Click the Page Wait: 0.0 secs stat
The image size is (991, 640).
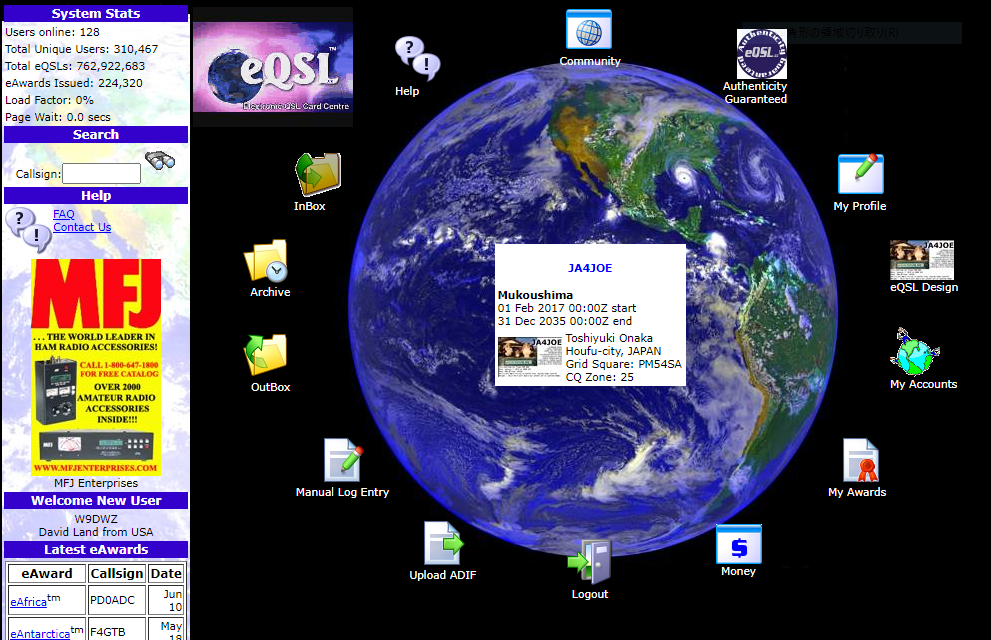[x=58, y=117]
